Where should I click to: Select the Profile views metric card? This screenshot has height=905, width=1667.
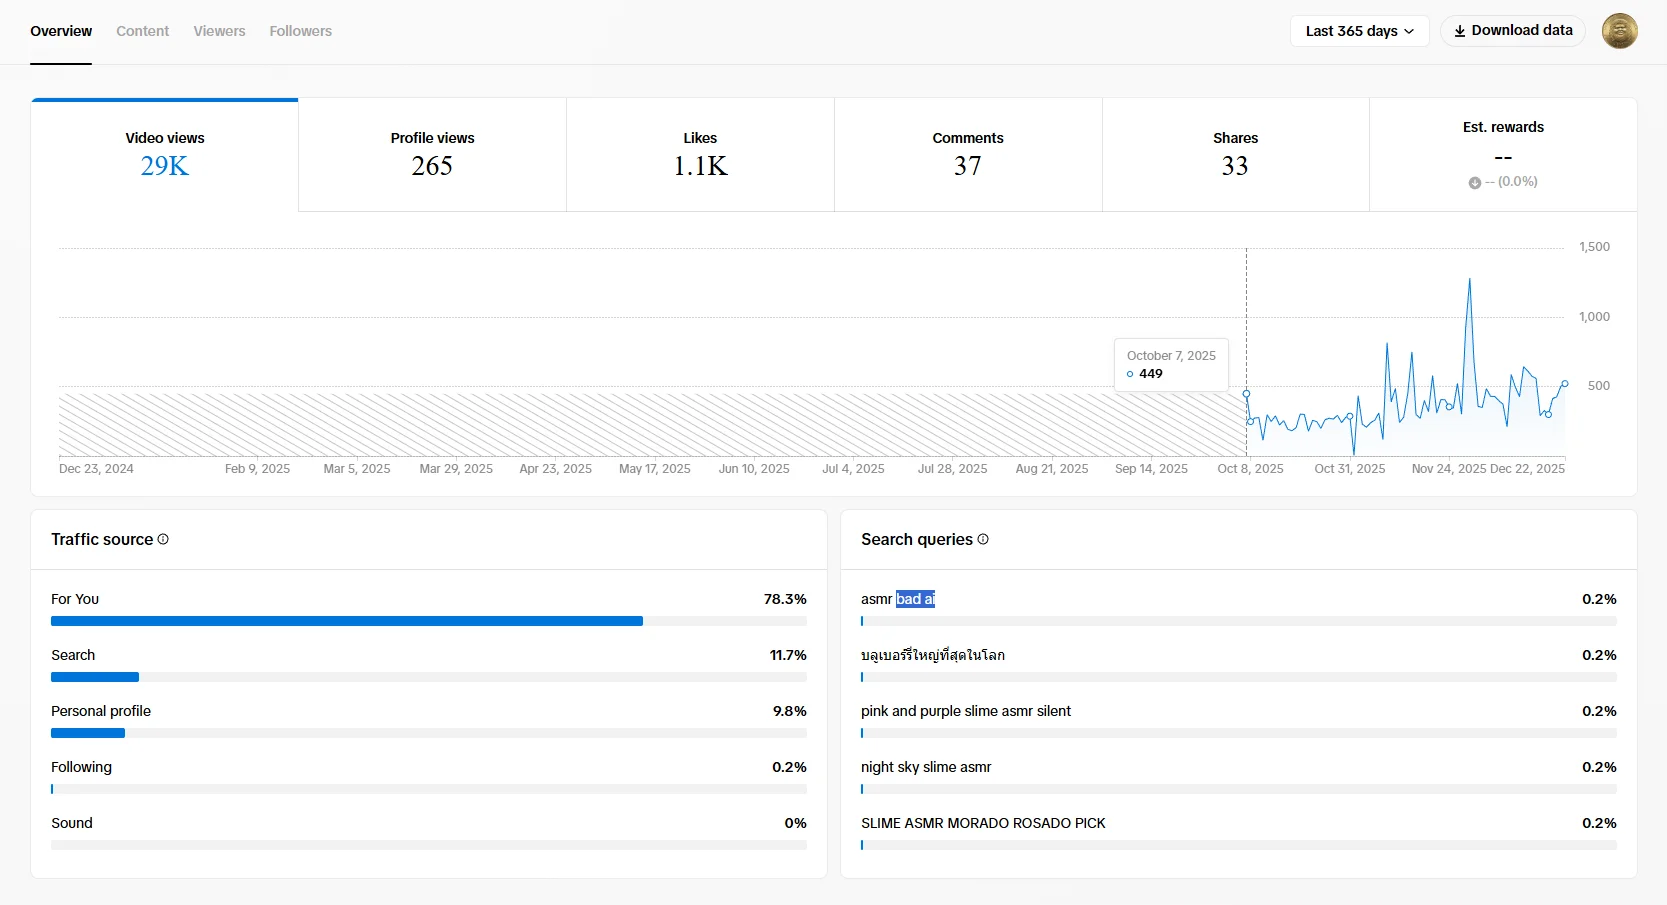pos(431,155)
